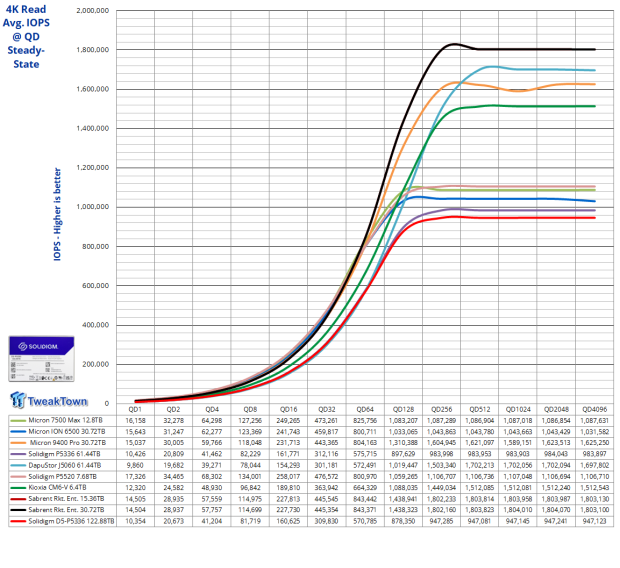Viewport: 620px width, 568px height.
Task: Click table cell '1,087,631' in the QD4096 column
Action: tap(594, 420)
